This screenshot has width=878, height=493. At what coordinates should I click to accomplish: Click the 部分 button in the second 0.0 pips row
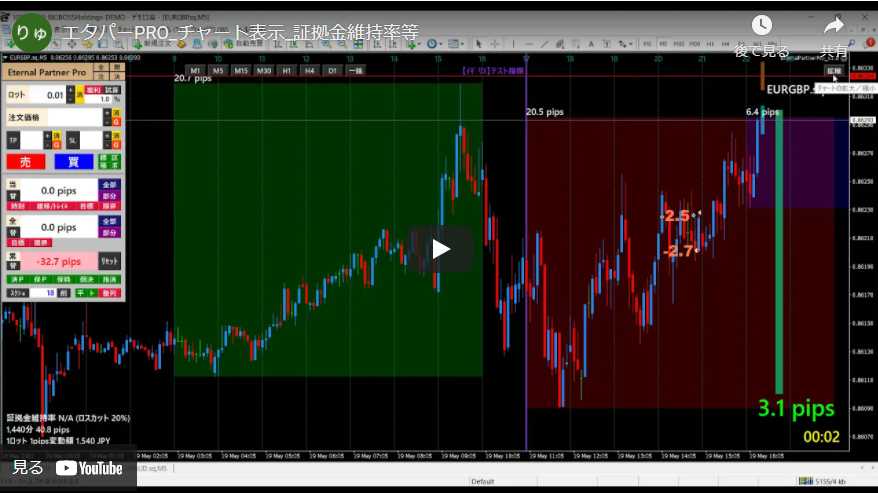coord(109,232)
